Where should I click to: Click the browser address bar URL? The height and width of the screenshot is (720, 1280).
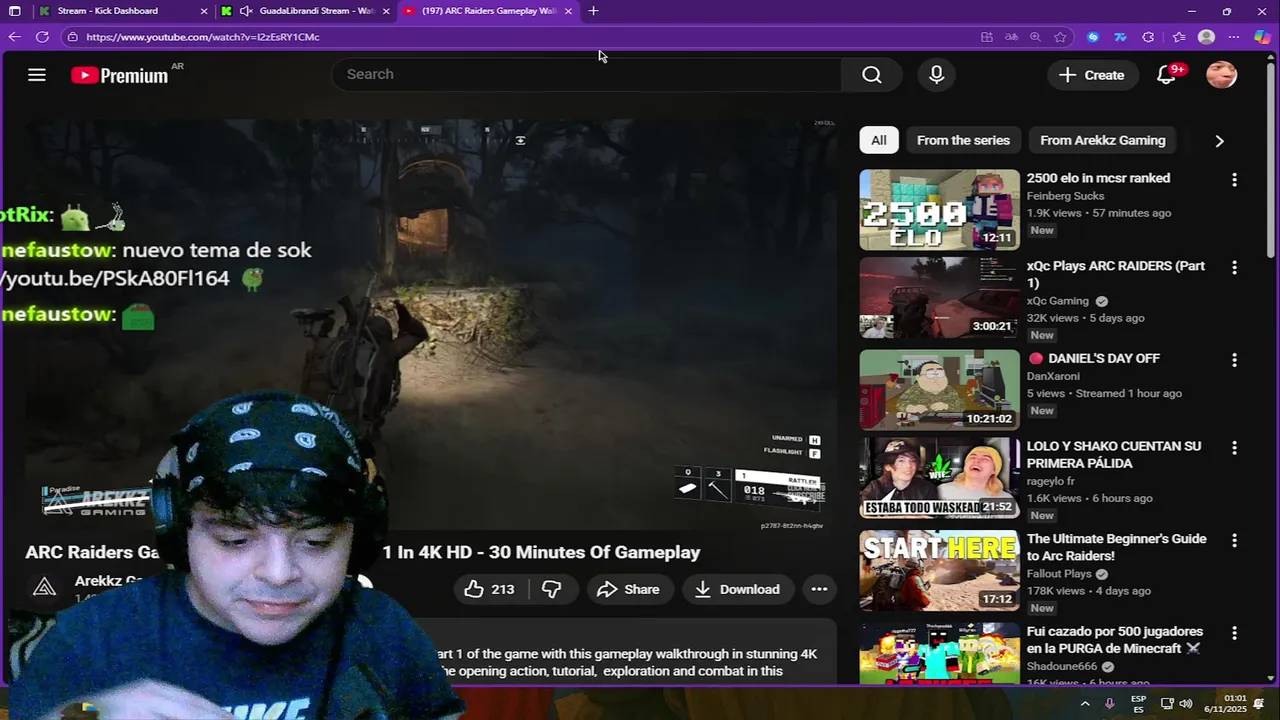coord(203,37)
